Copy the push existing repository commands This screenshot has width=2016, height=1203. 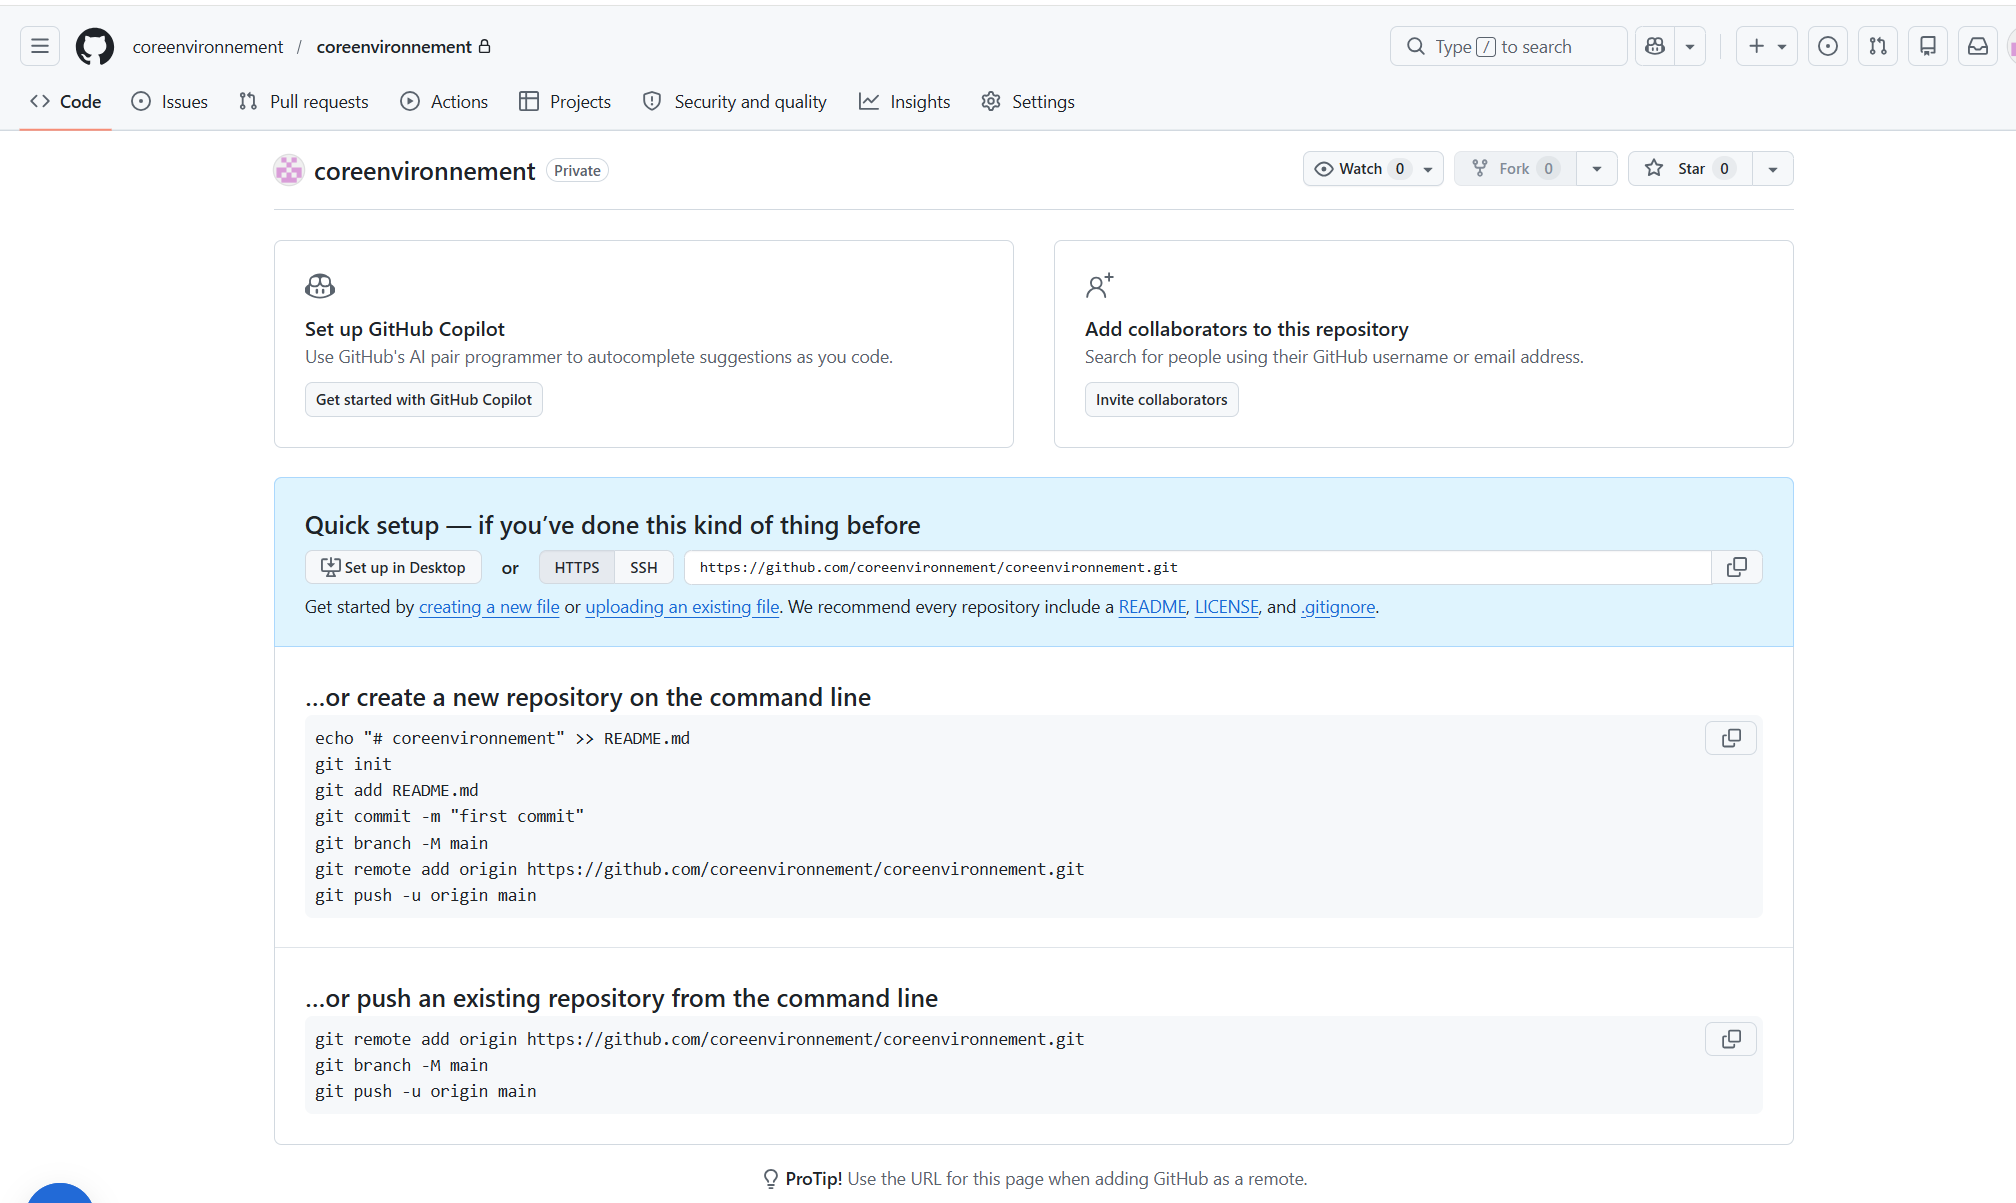pos(1731,1039)
